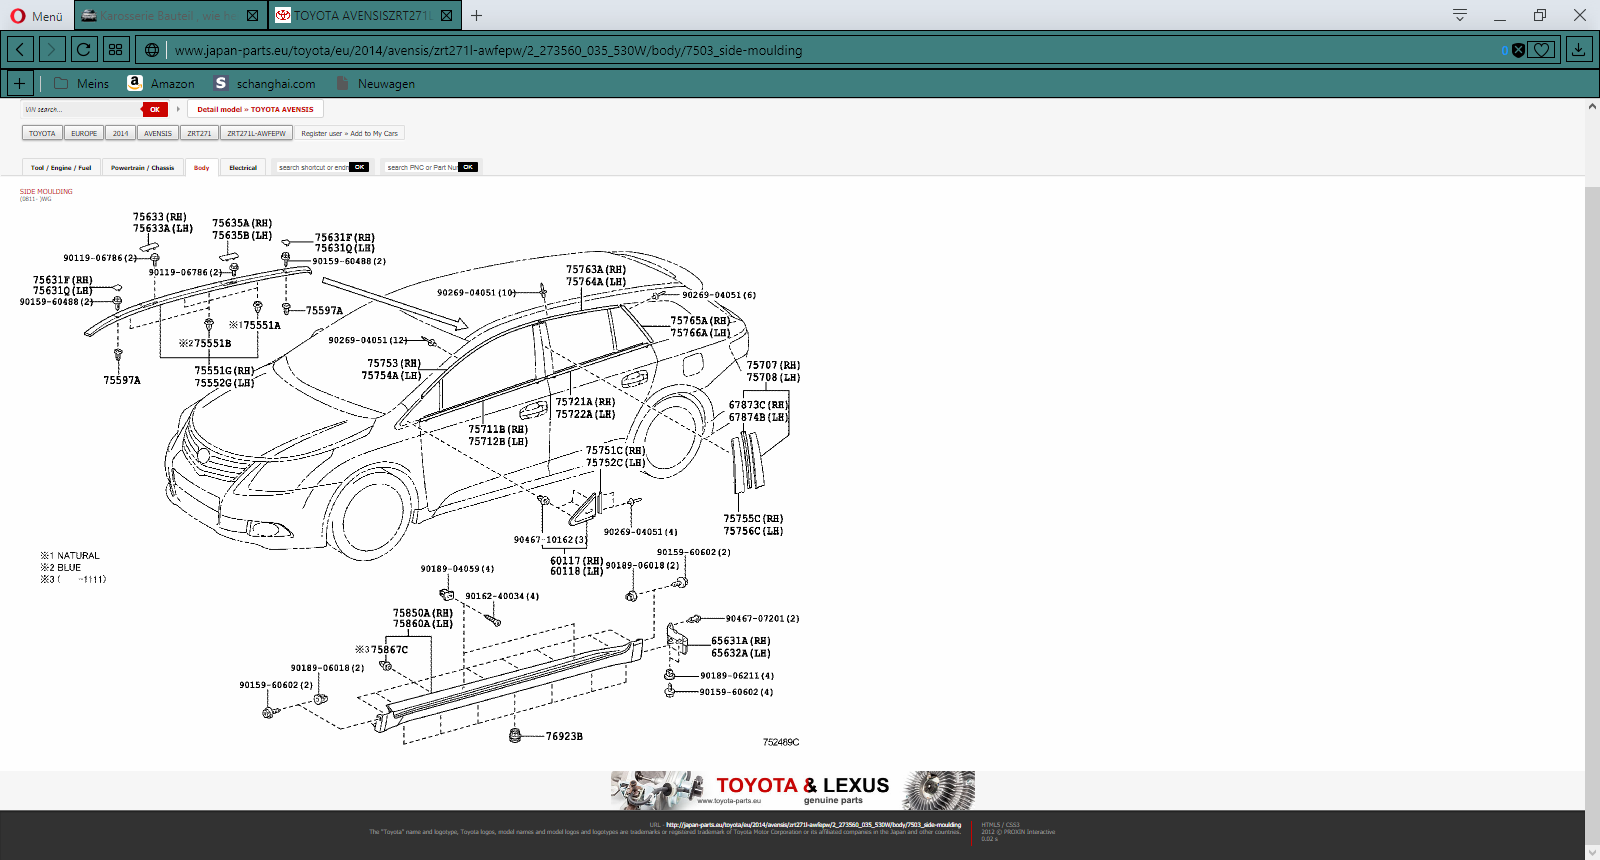
Task: Open the Tool / Engine / Fuel tab
Action: pos(61,167)
